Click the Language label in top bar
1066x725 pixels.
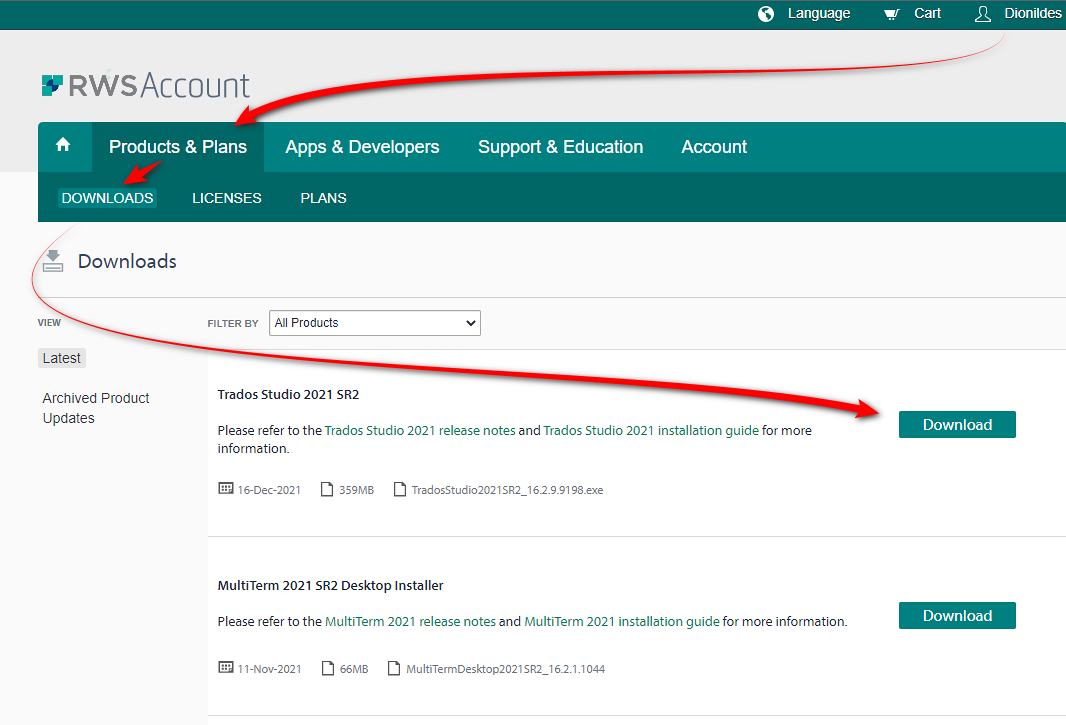coord(819,14)
